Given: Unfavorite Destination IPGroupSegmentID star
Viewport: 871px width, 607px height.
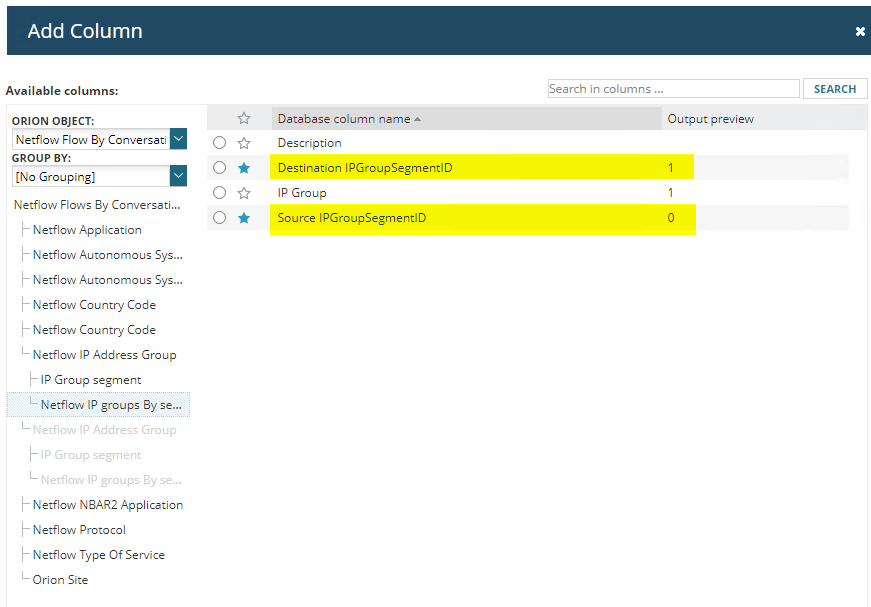Looking at the screenshot, I should tap(244, 168).
